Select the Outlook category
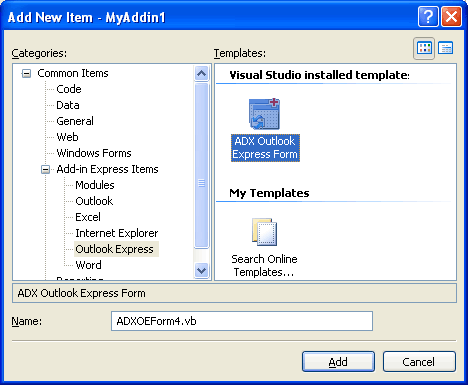This screenshot has height=385, width=468. tap(94, 201)
